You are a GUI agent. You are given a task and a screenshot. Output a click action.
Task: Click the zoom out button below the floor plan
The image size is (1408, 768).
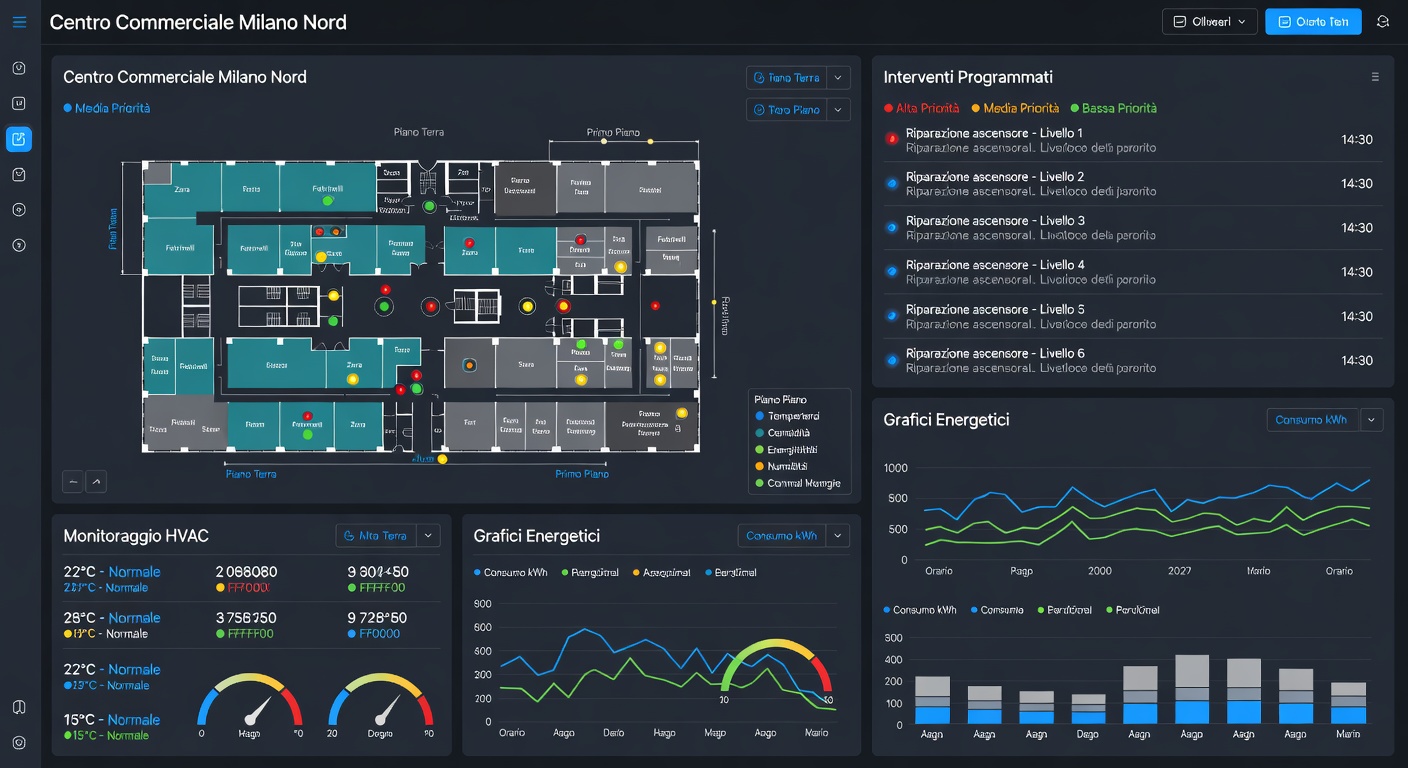[x=72, y=481]
